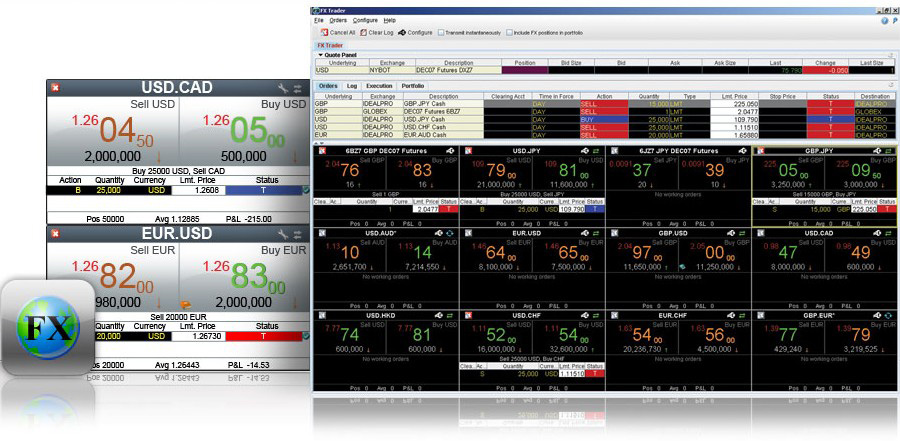
Task: Click the 1.11510 limit price in the USD.CHF cell
Action: [x=572, y=374]
